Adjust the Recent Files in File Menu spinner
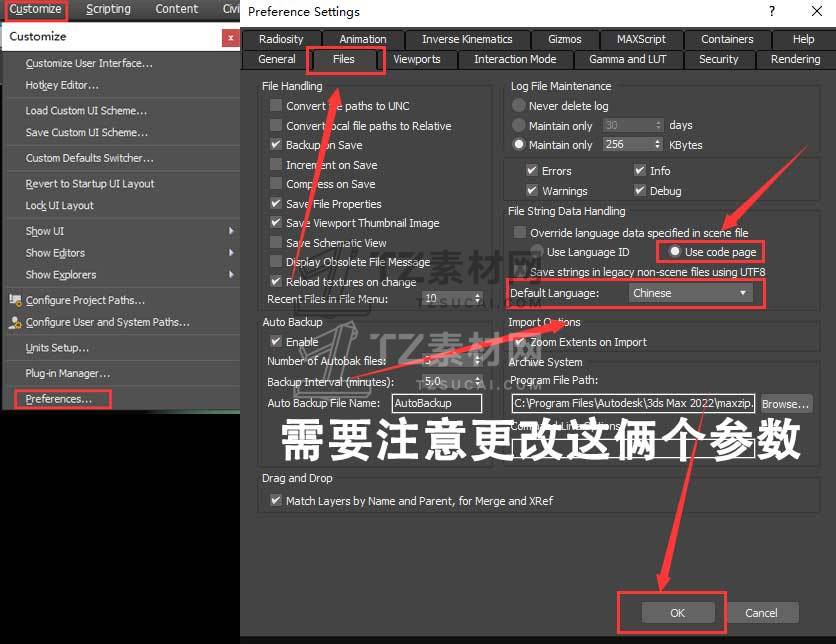 click(477, 299)
